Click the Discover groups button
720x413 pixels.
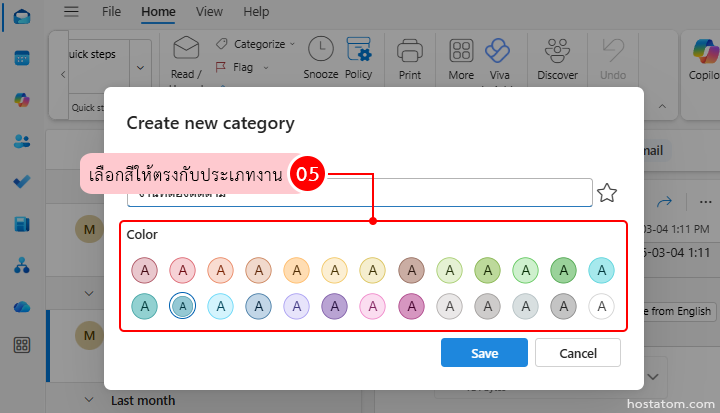click(557, 58)
